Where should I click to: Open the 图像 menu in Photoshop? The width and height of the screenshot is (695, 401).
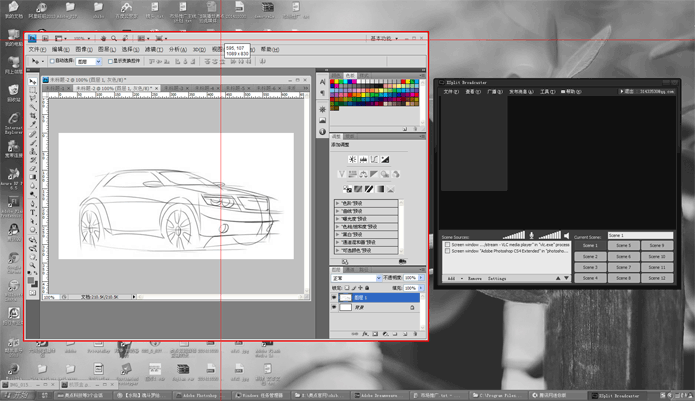click(x=84, y=50)
